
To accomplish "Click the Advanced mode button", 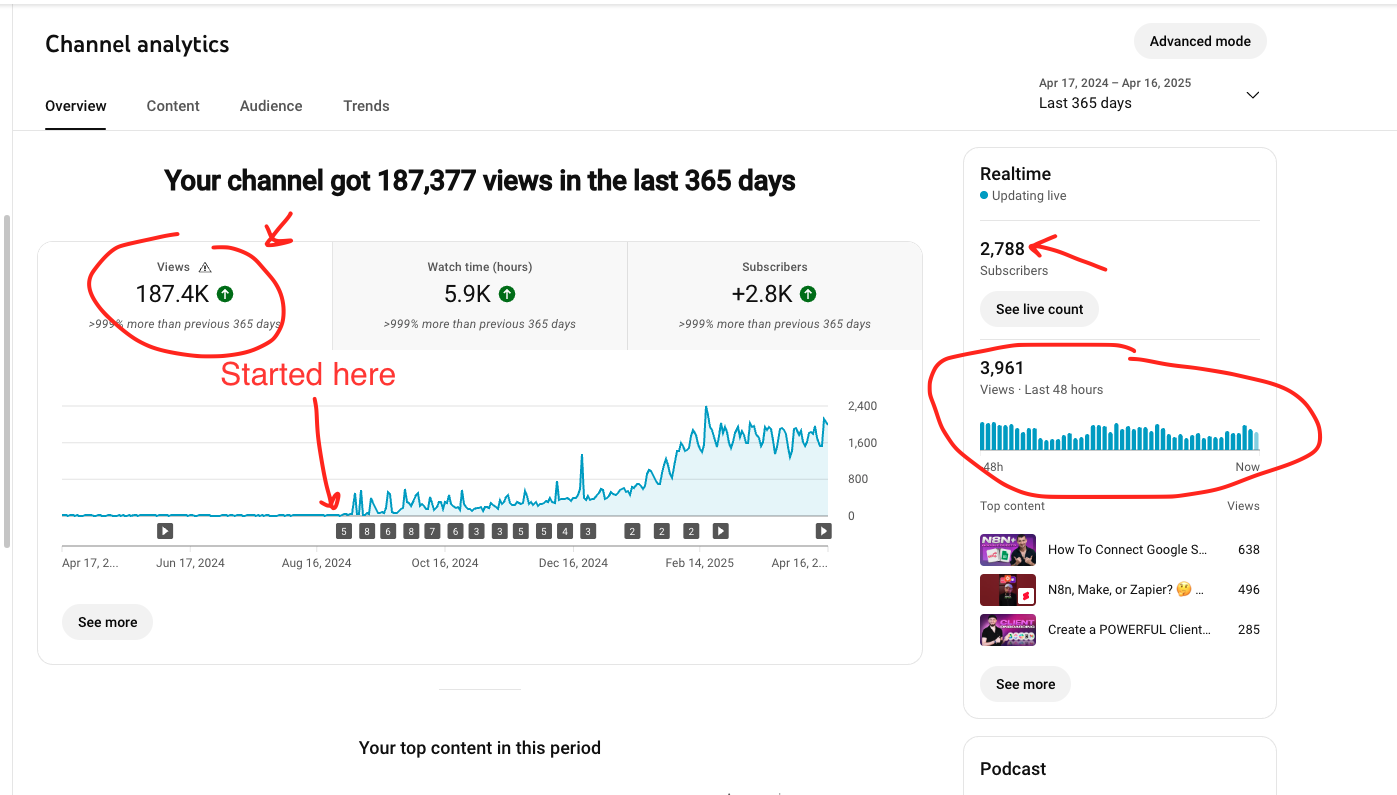I will coord(1199,41).
